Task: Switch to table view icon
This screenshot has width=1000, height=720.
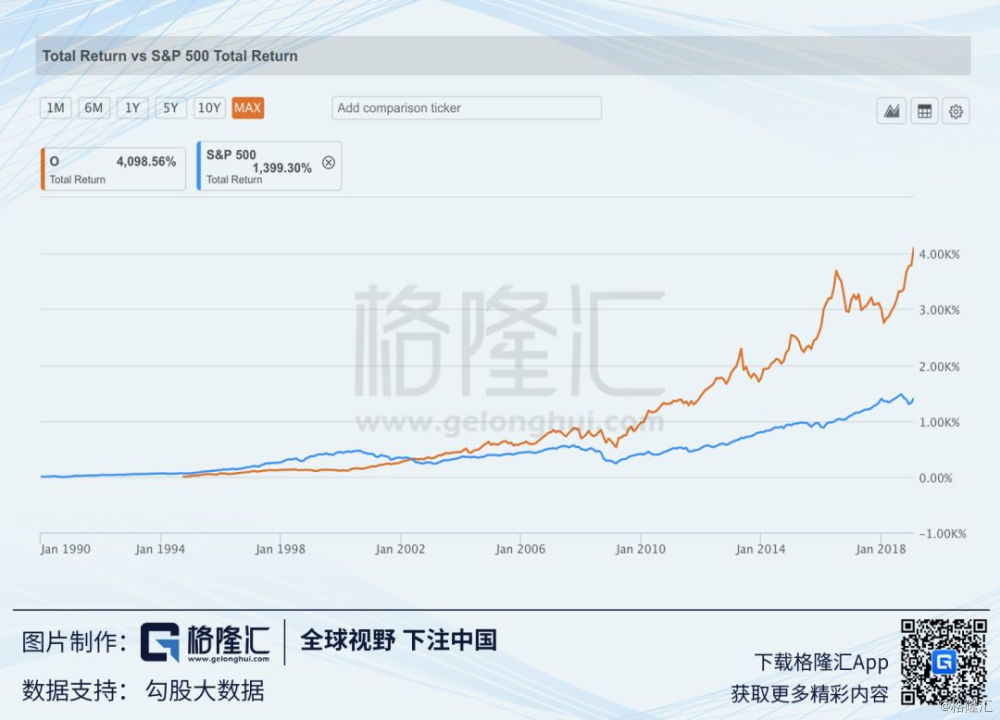Action: point(924,112)
